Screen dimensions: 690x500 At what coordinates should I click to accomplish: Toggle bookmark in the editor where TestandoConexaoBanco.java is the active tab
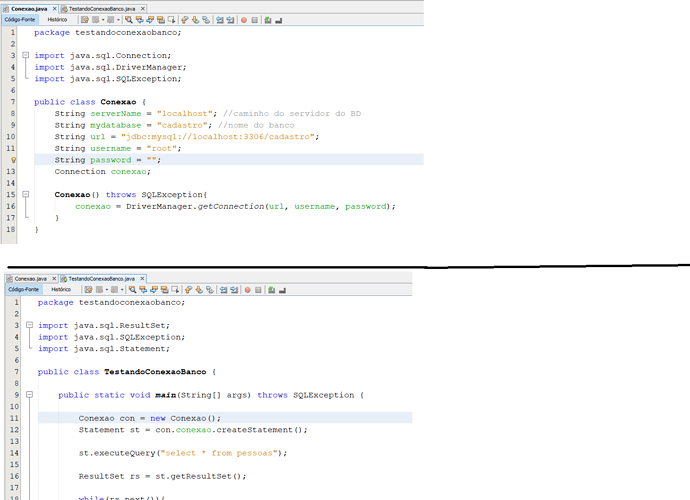[209, 290]
